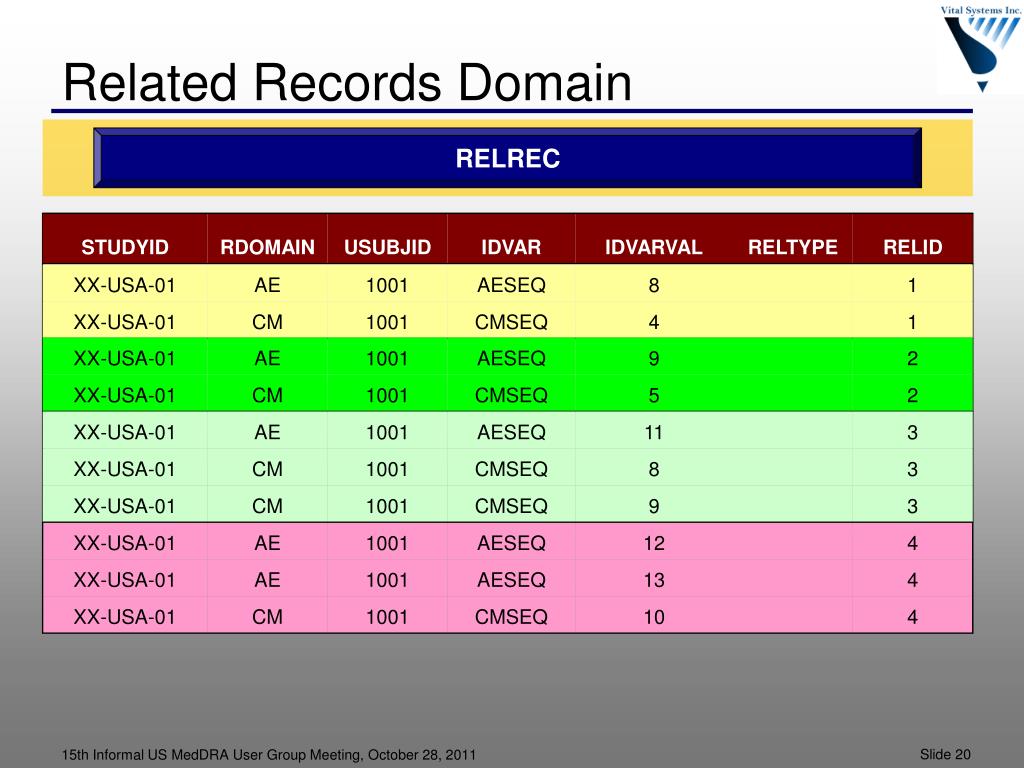
Task: Select the RDOMAIN column header
Action: point(267,247)
